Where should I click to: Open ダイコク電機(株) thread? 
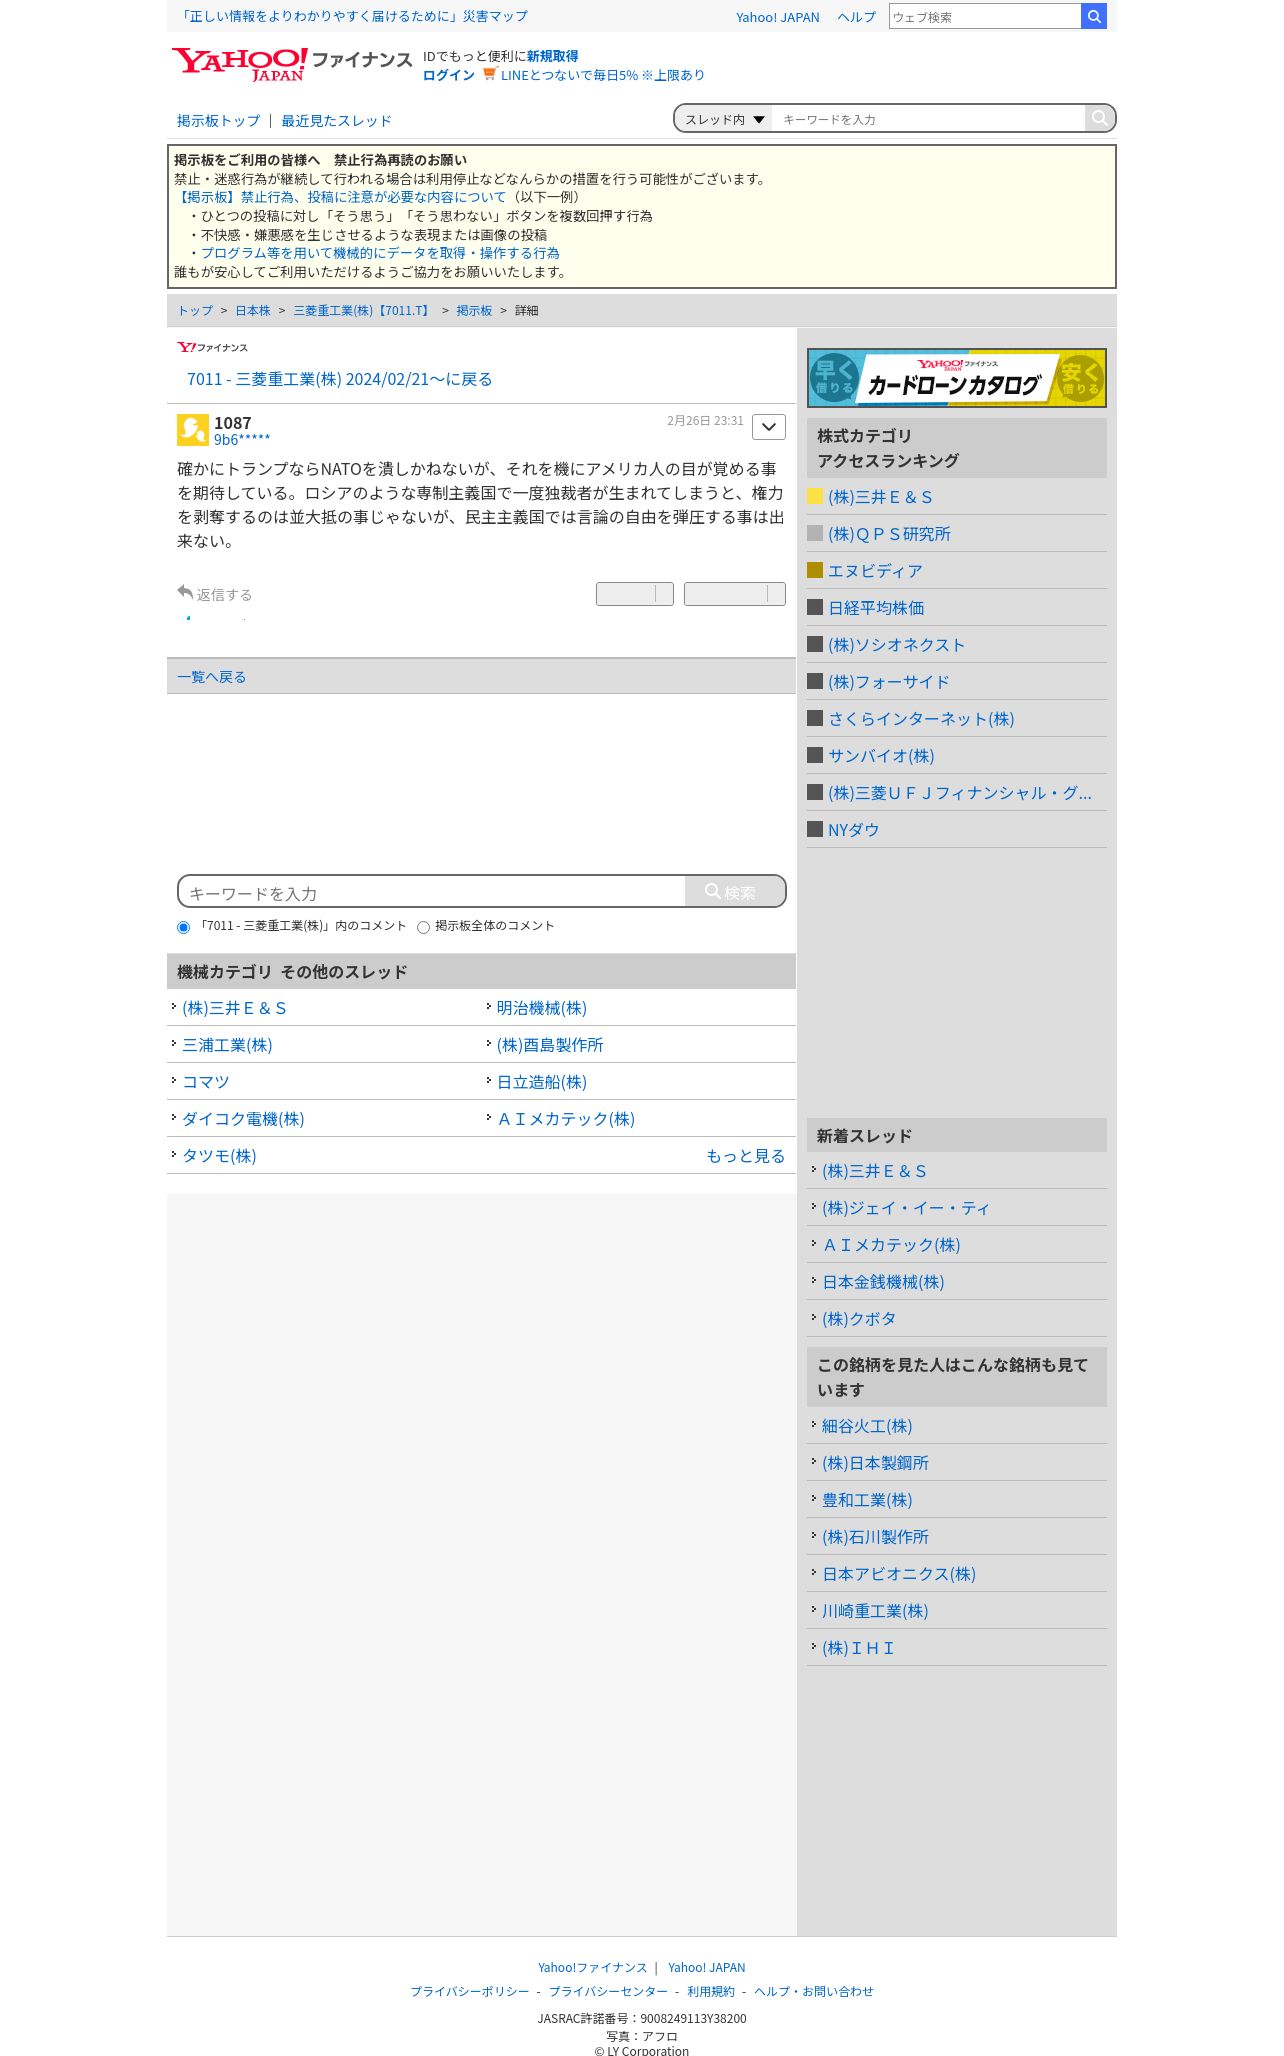tap(243, 1119)
